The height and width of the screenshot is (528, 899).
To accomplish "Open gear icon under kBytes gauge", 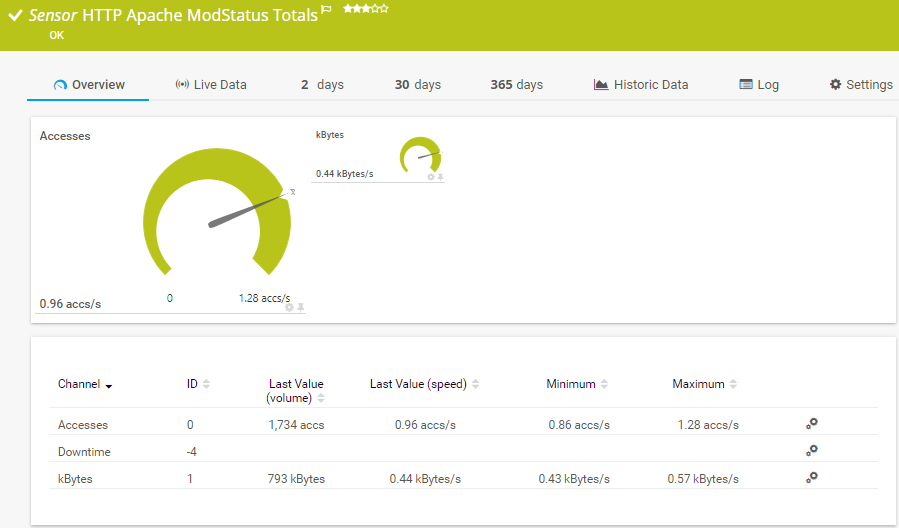I will tap(431, 177).
